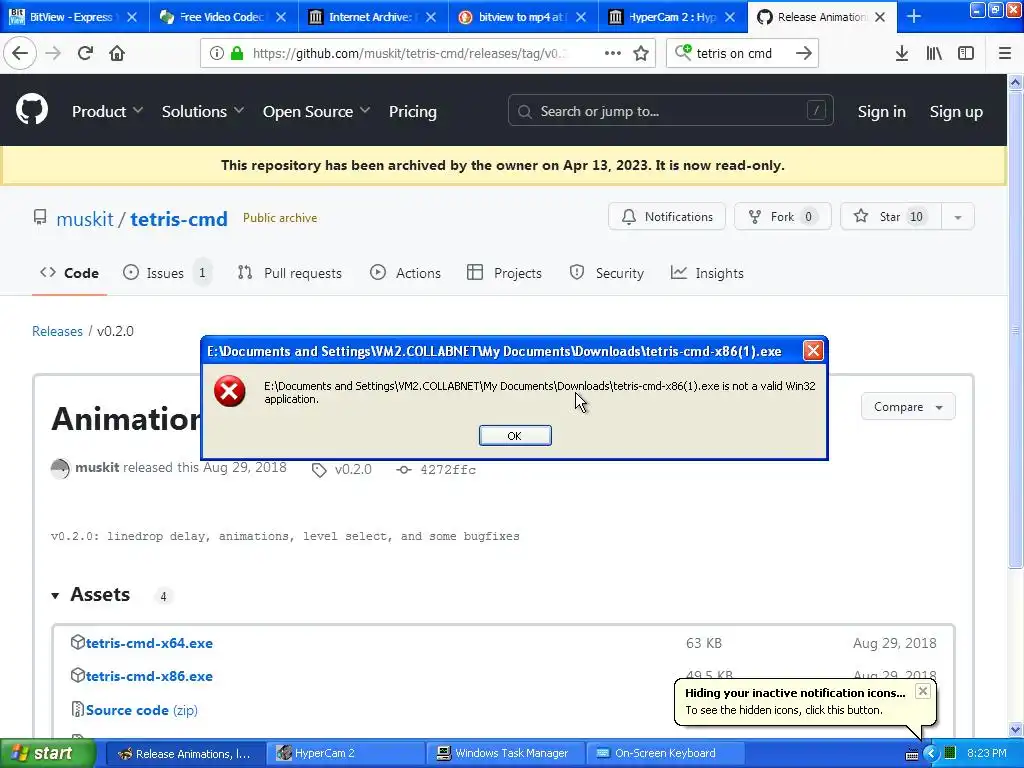The width and height of the screenshot is (1024, 768).
Task: Reload the page with the refresh icon
Action: click(x=85, y=54)
